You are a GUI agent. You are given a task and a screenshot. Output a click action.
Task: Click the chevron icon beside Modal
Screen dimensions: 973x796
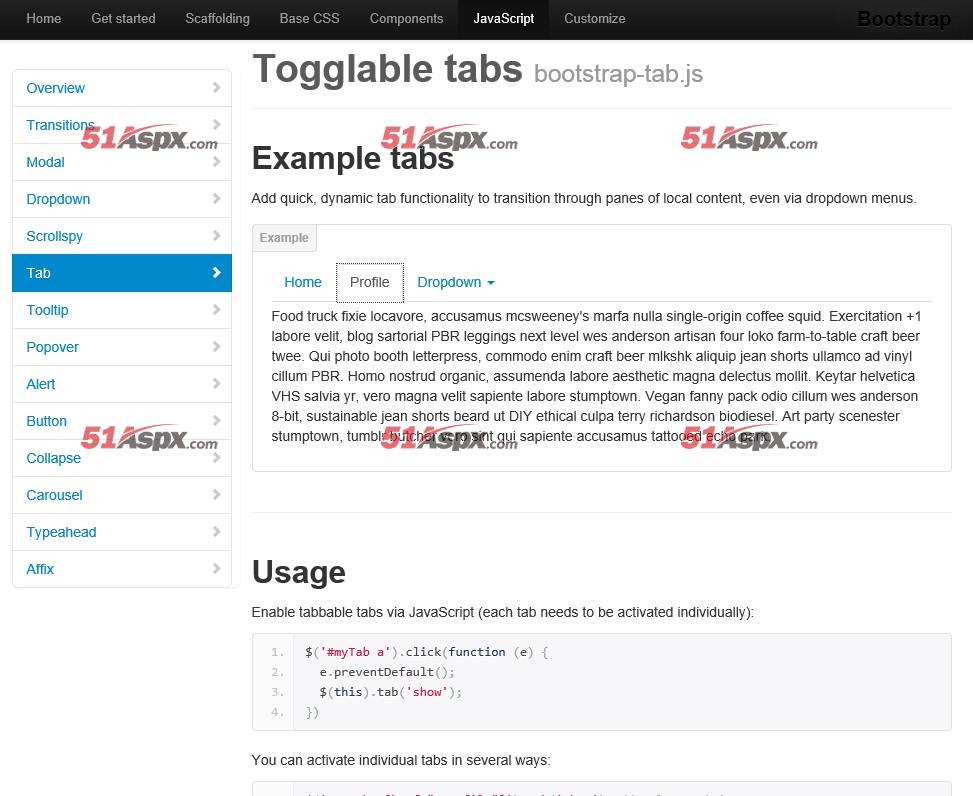coord(216,162)
